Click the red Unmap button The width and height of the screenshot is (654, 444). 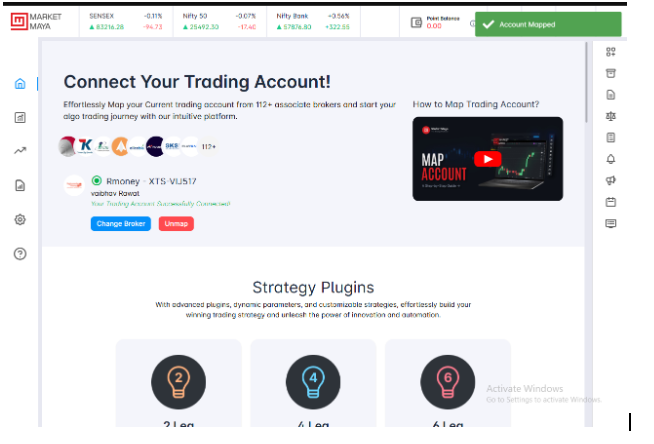pyautogui.click(x=176, y=223)
